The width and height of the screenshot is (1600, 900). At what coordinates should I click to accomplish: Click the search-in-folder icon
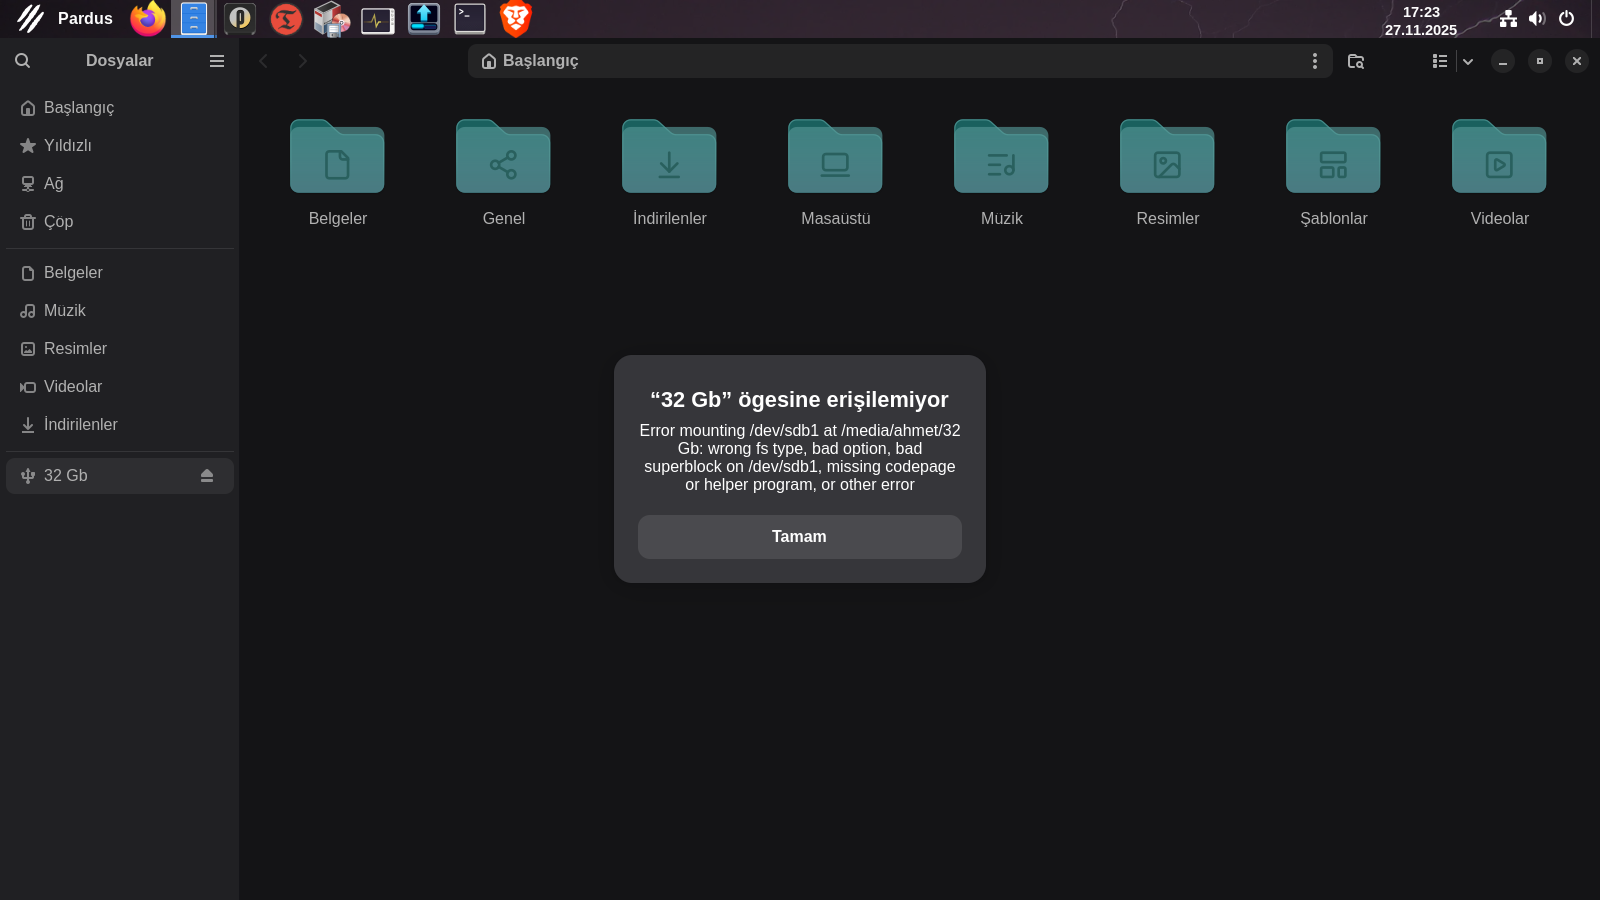(x=1356, y=61)
